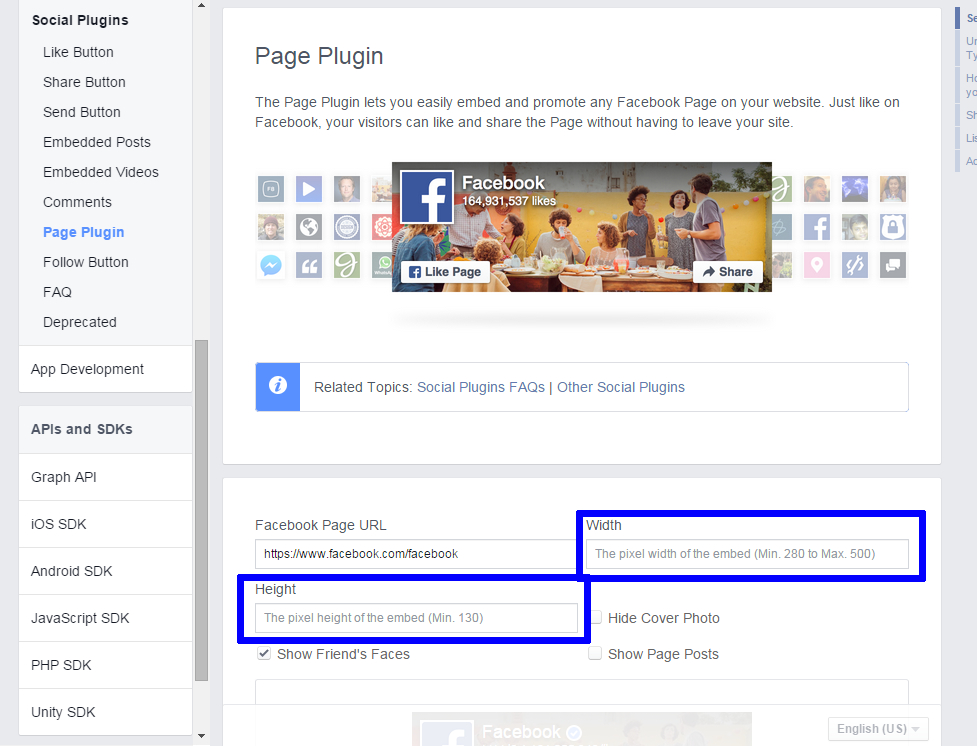The width and height of the screenshot is (977, 746).
Task: Click the globe icon in the banner
Action: tap(309, 227)
